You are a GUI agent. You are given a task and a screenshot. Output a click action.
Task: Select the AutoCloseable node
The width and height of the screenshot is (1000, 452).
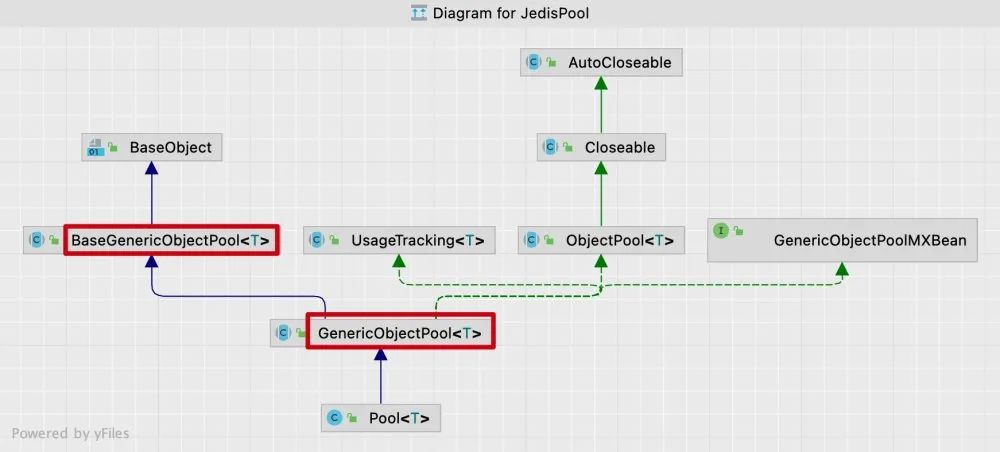[601, 62]
